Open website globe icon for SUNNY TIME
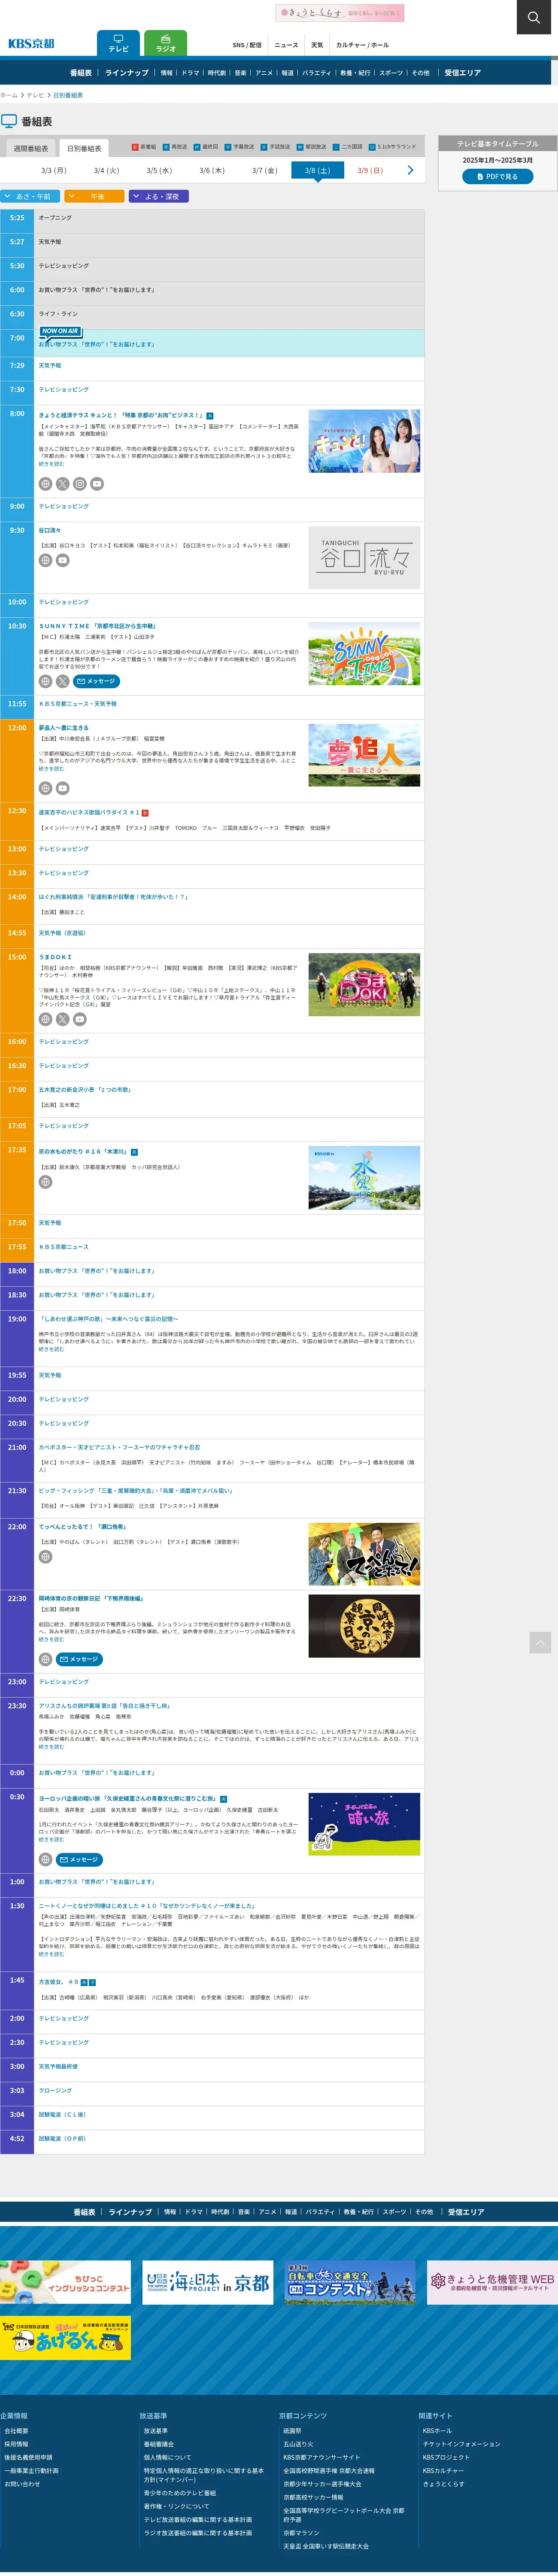Viewport: 558px width, 2576px height. click(45, 681)
